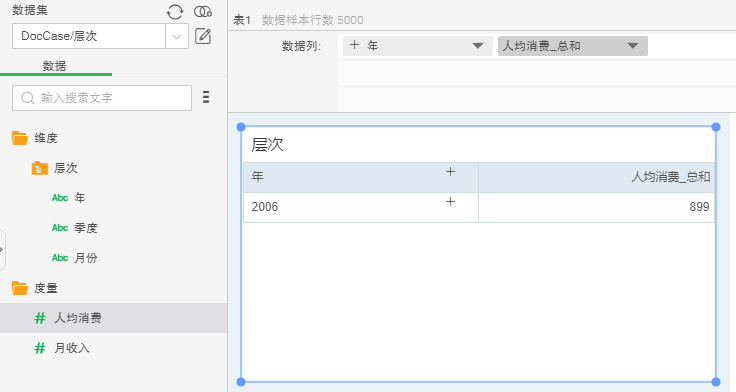Expand the collapsed side panel arrow
The width and height of the screenshot is (736, 392).
[x=2, y=250]
